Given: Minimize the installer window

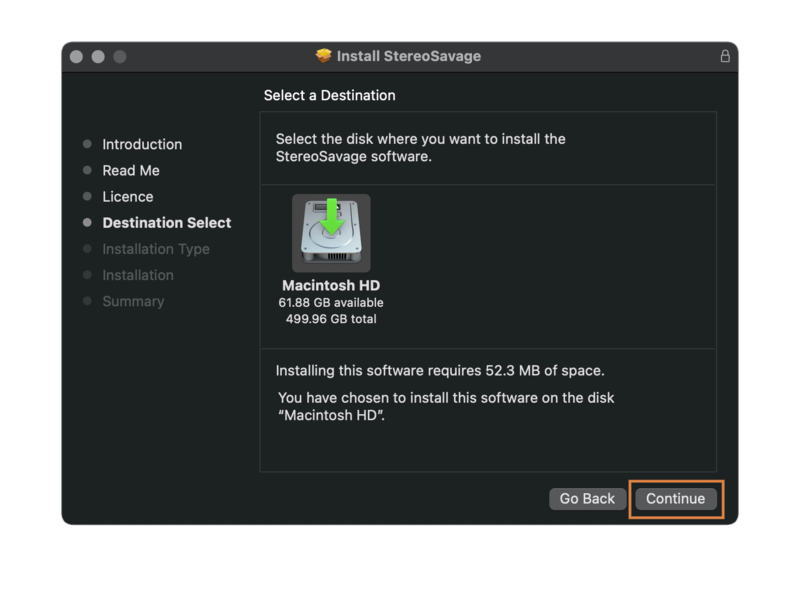Looking at the screenshot, I should pyautogui.click(x=98, y=57).
